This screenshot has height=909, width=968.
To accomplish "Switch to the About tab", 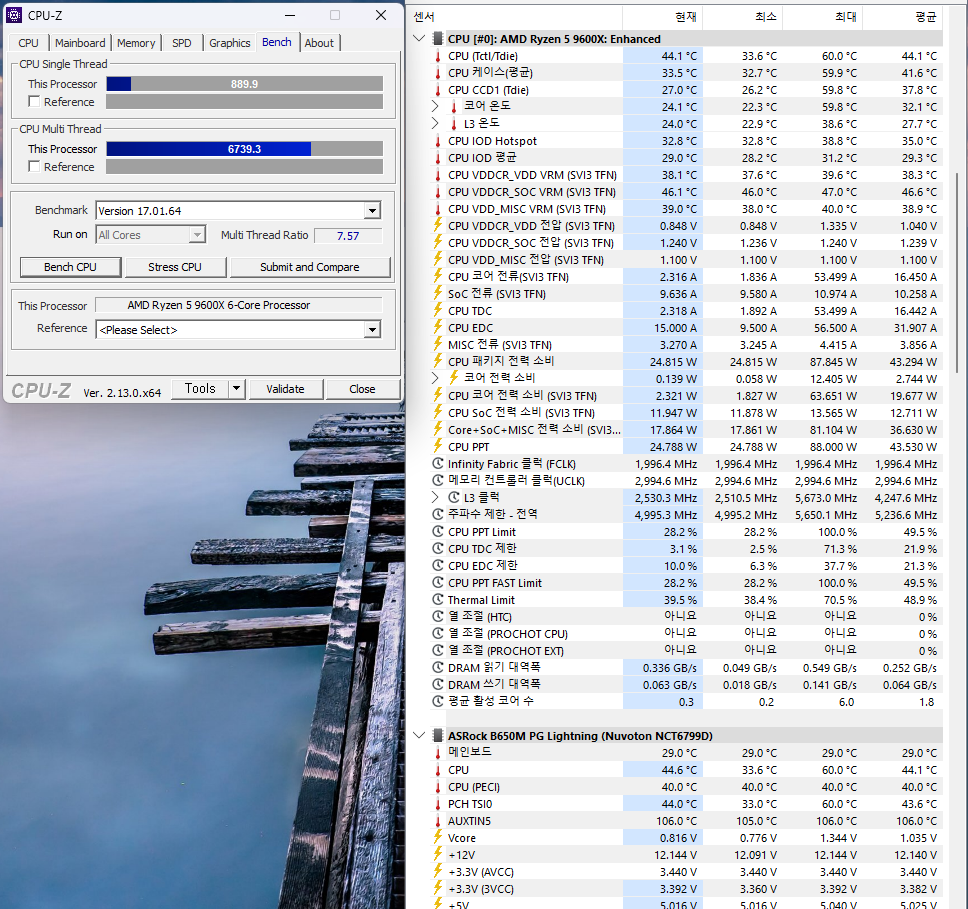I will tap(319, 43).
